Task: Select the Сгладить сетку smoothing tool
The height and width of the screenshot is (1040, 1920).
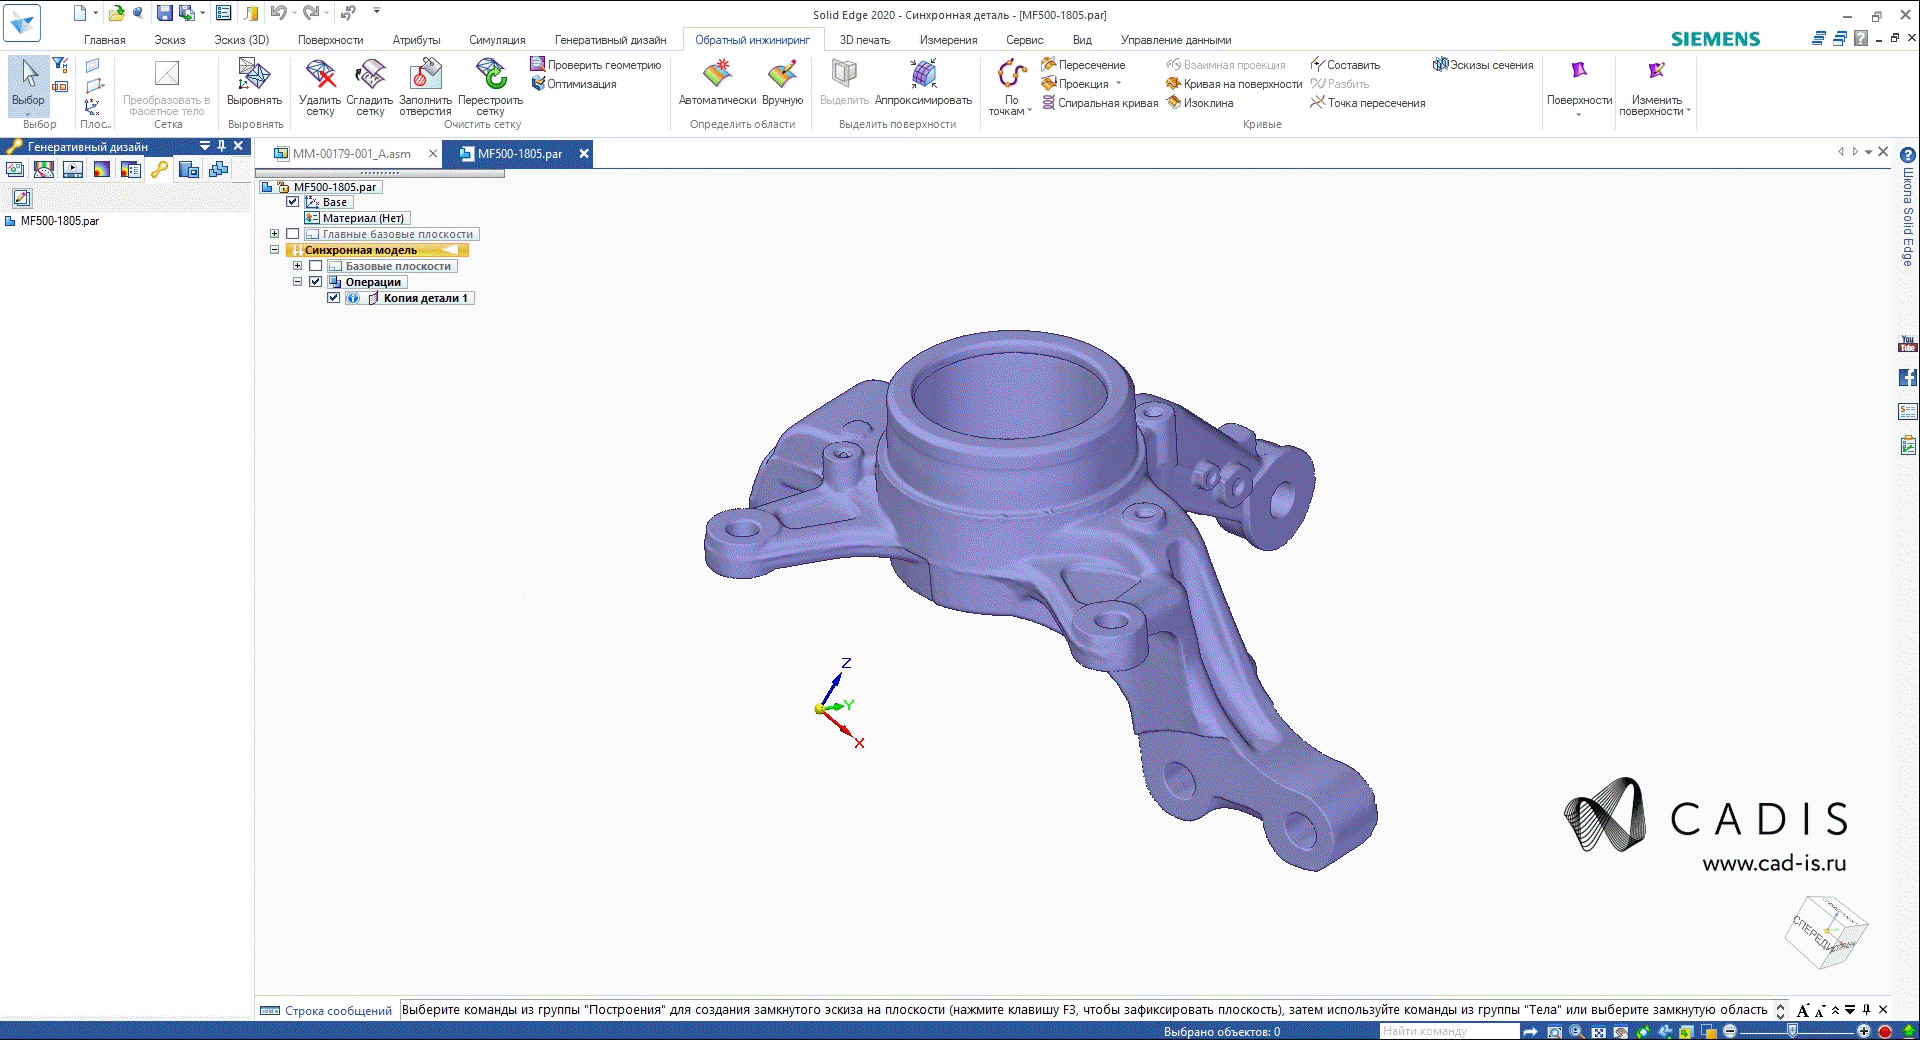Action: click(370, 88)
